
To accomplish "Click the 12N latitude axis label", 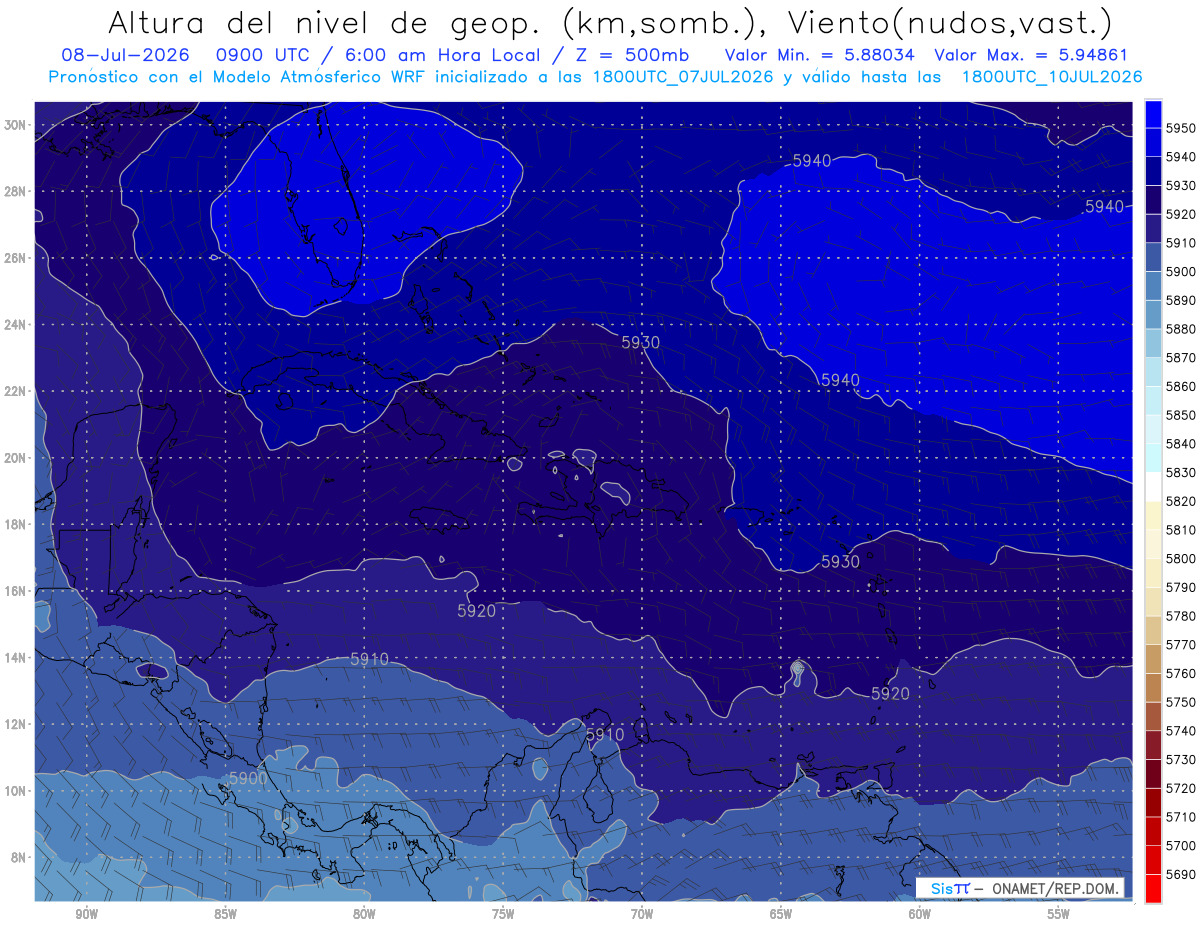I will coord(15,724).
